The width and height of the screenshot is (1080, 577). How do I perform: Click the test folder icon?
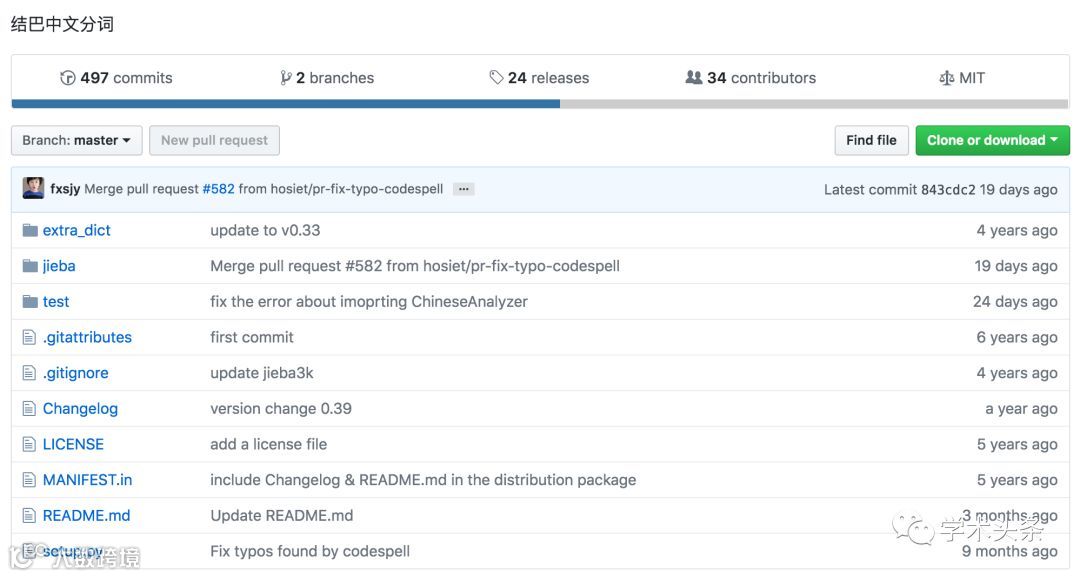coord(30,302)
